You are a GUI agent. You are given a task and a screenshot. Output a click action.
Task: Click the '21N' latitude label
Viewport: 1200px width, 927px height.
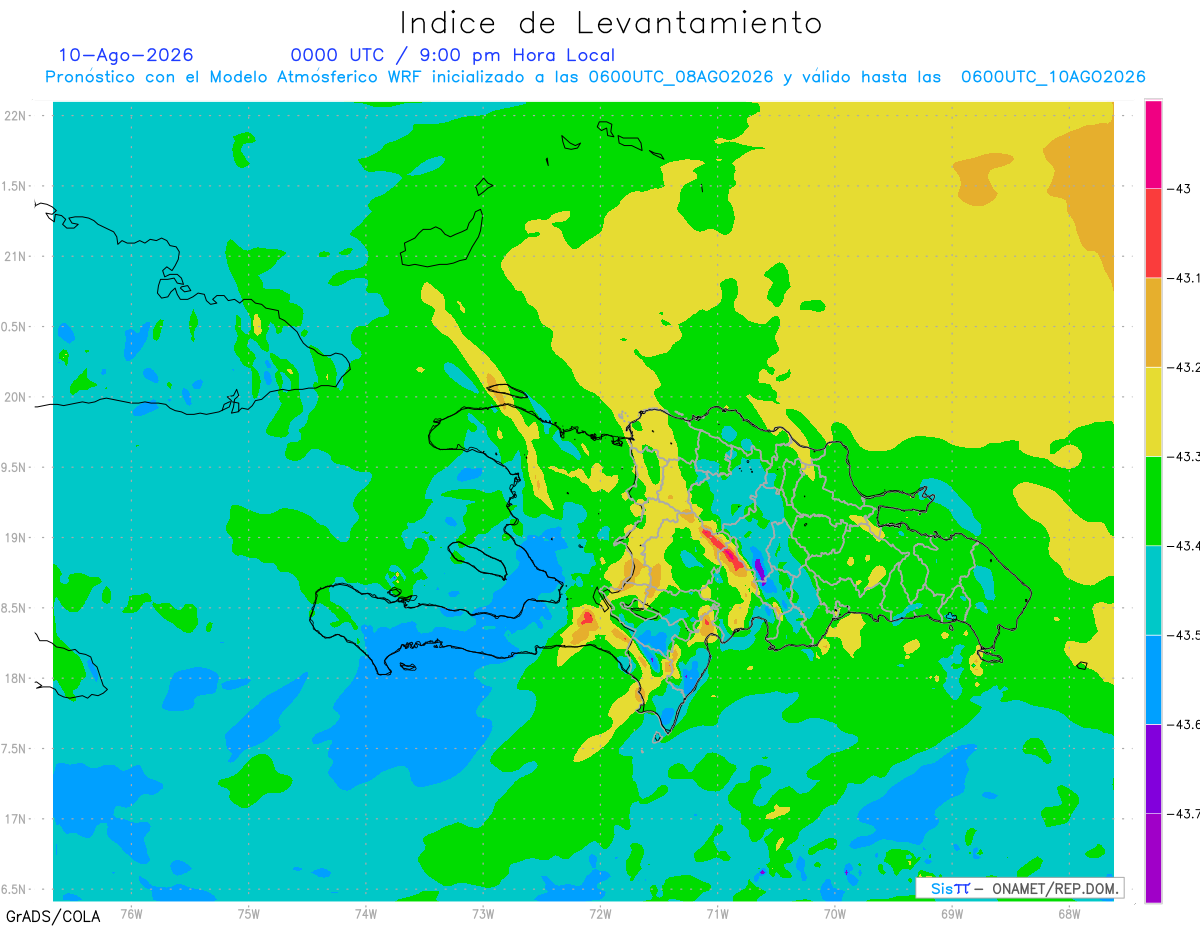(x=15, y=256)
